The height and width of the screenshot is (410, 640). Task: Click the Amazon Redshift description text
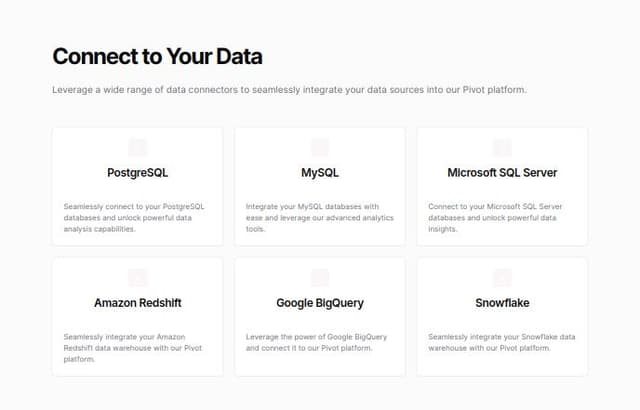pyautogui.click(x=133, y=348)
